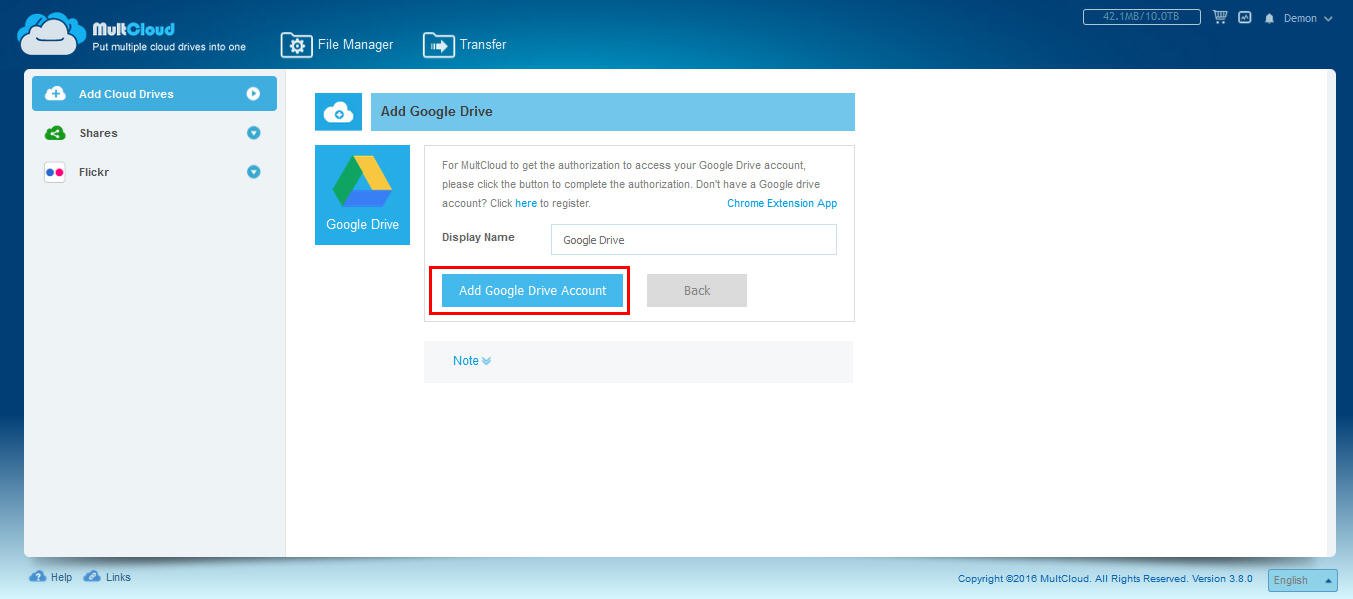Click the copyright version text in footer

coord(1106,579)
